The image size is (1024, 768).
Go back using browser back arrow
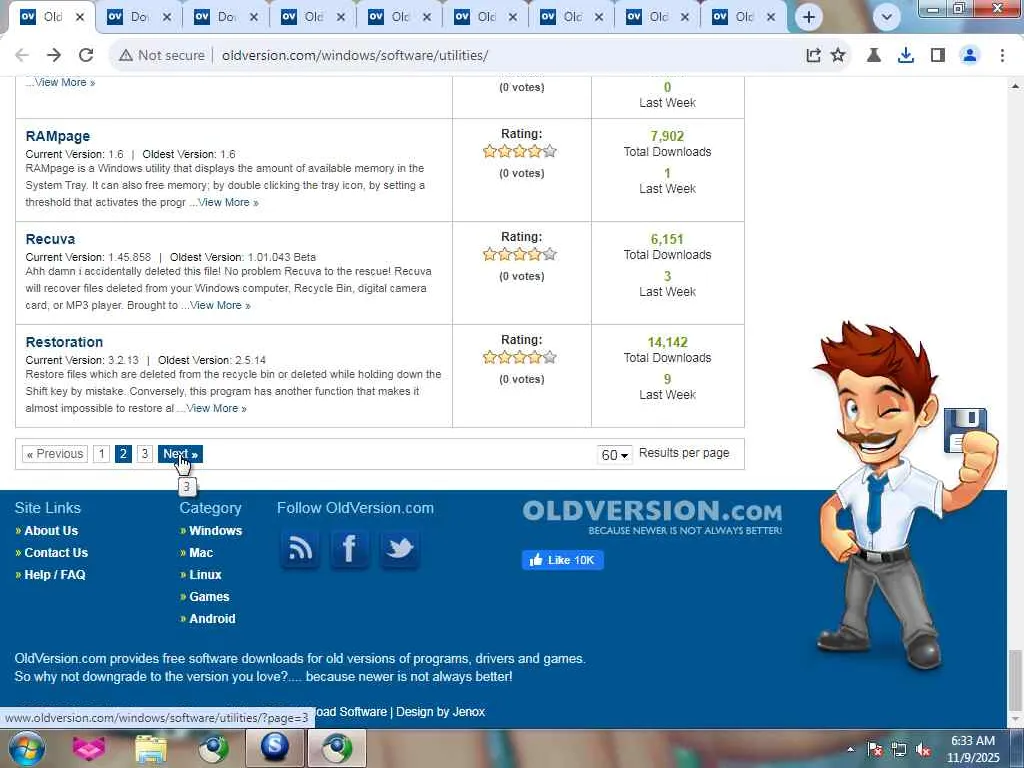pos(22,56)
